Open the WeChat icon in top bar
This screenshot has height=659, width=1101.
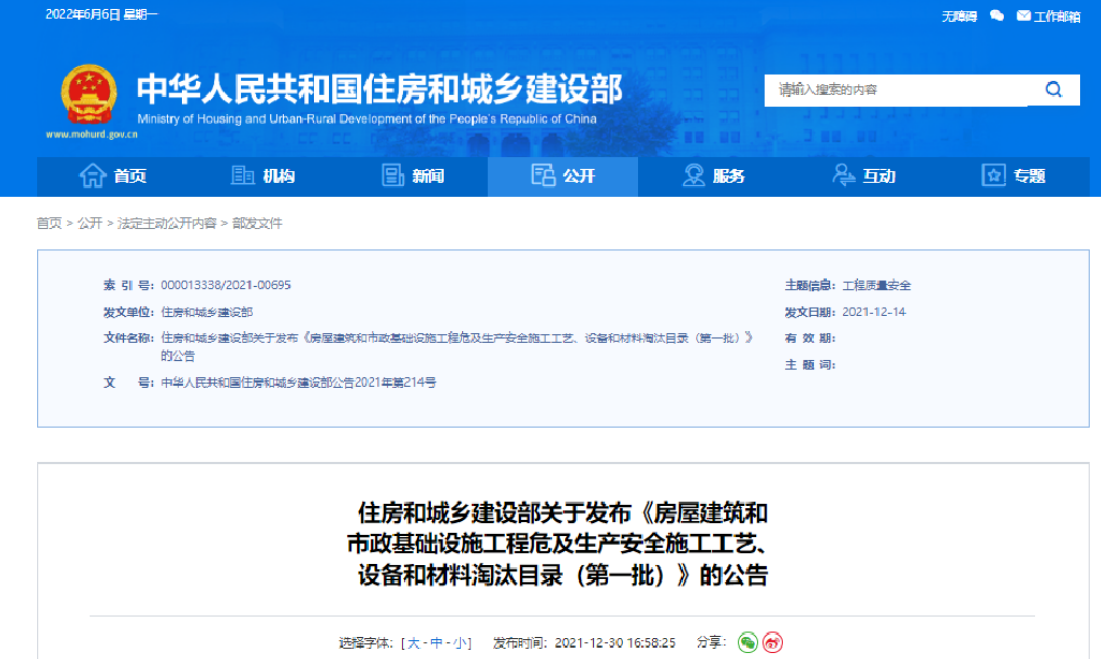[996, 16]
